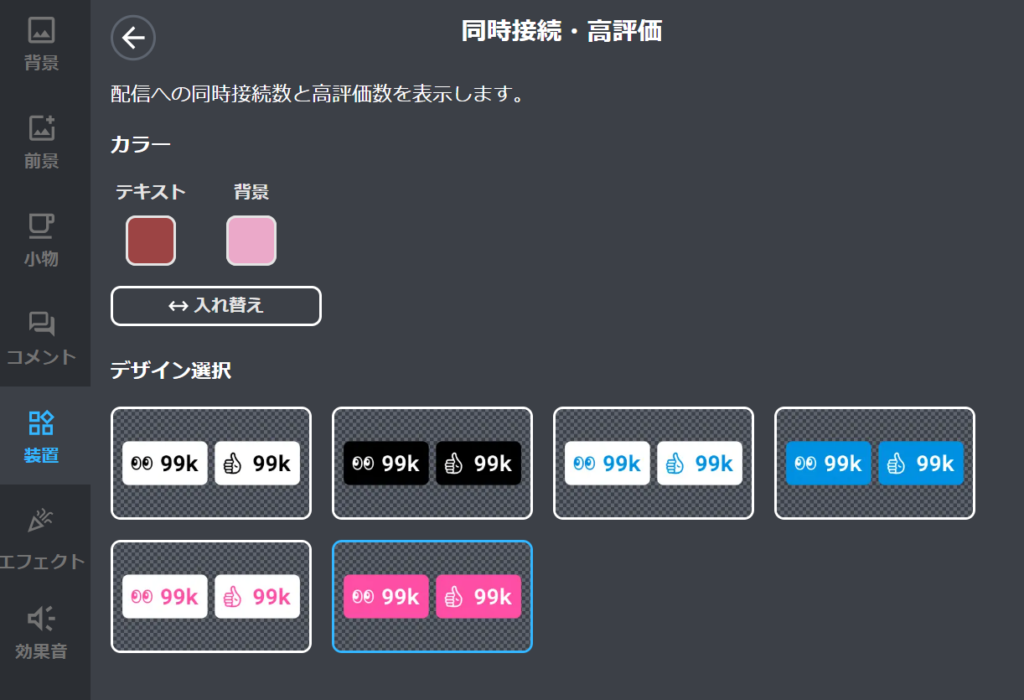This screenshot has height=700, width=1024.
Task: Click the デザイン選択 section heading
Action: pos(171,371)
